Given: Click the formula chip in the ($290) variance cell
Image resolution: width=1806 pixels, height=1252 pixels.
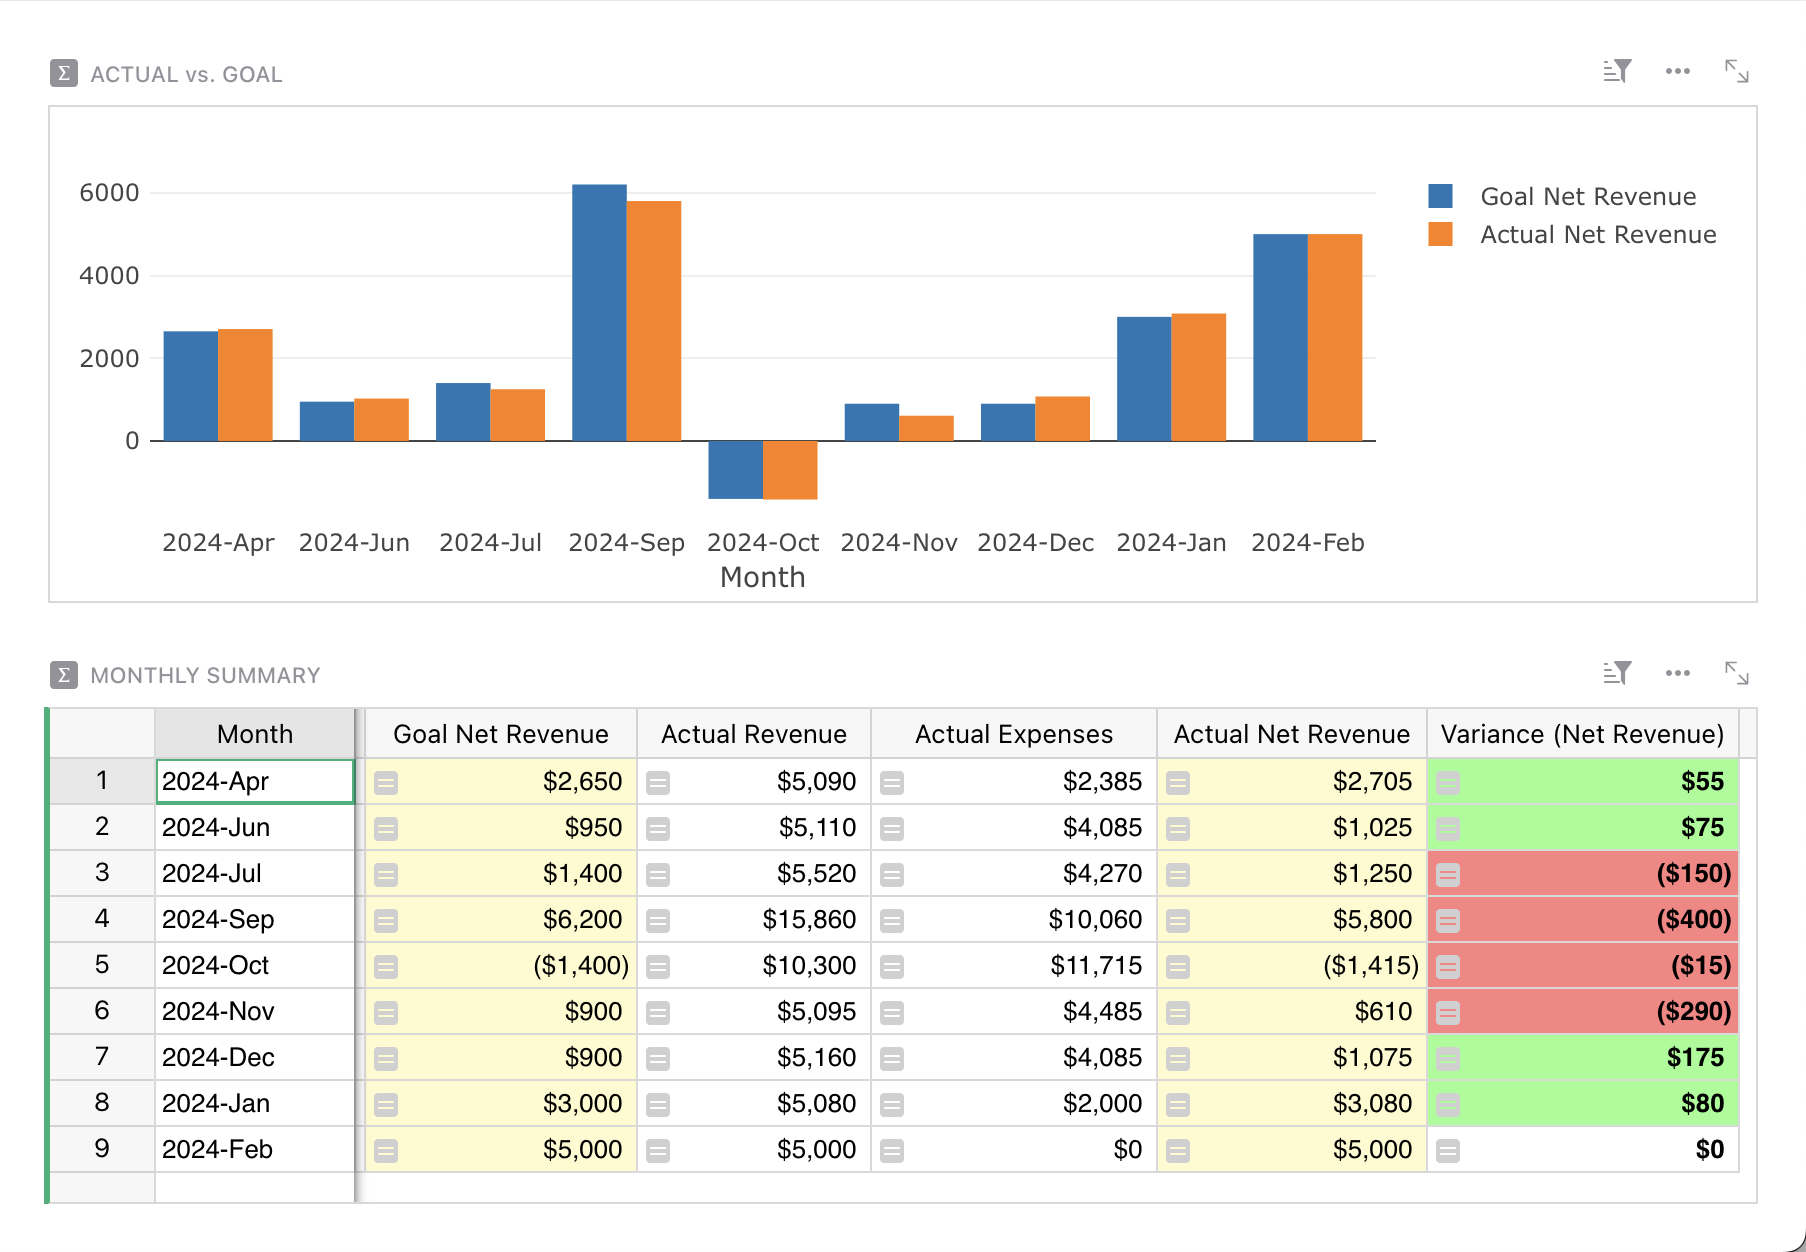Looking at the screenshot, I should click(1447, 1011).
